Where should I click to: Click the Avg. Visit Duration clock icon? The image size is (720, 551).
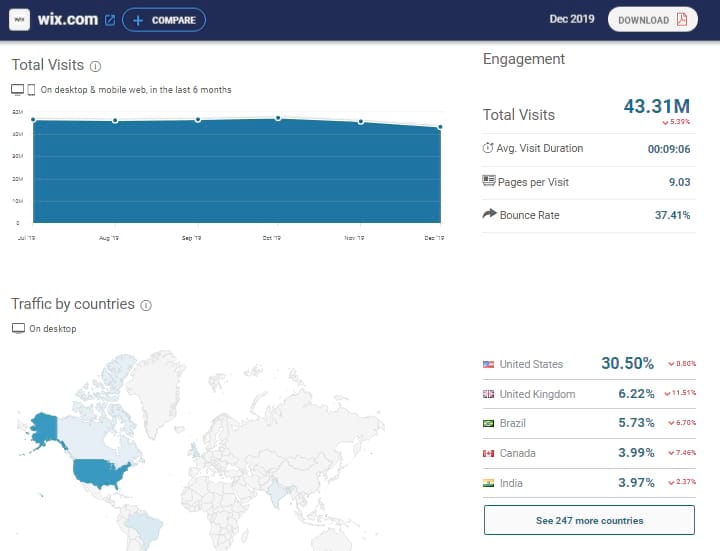489,148
